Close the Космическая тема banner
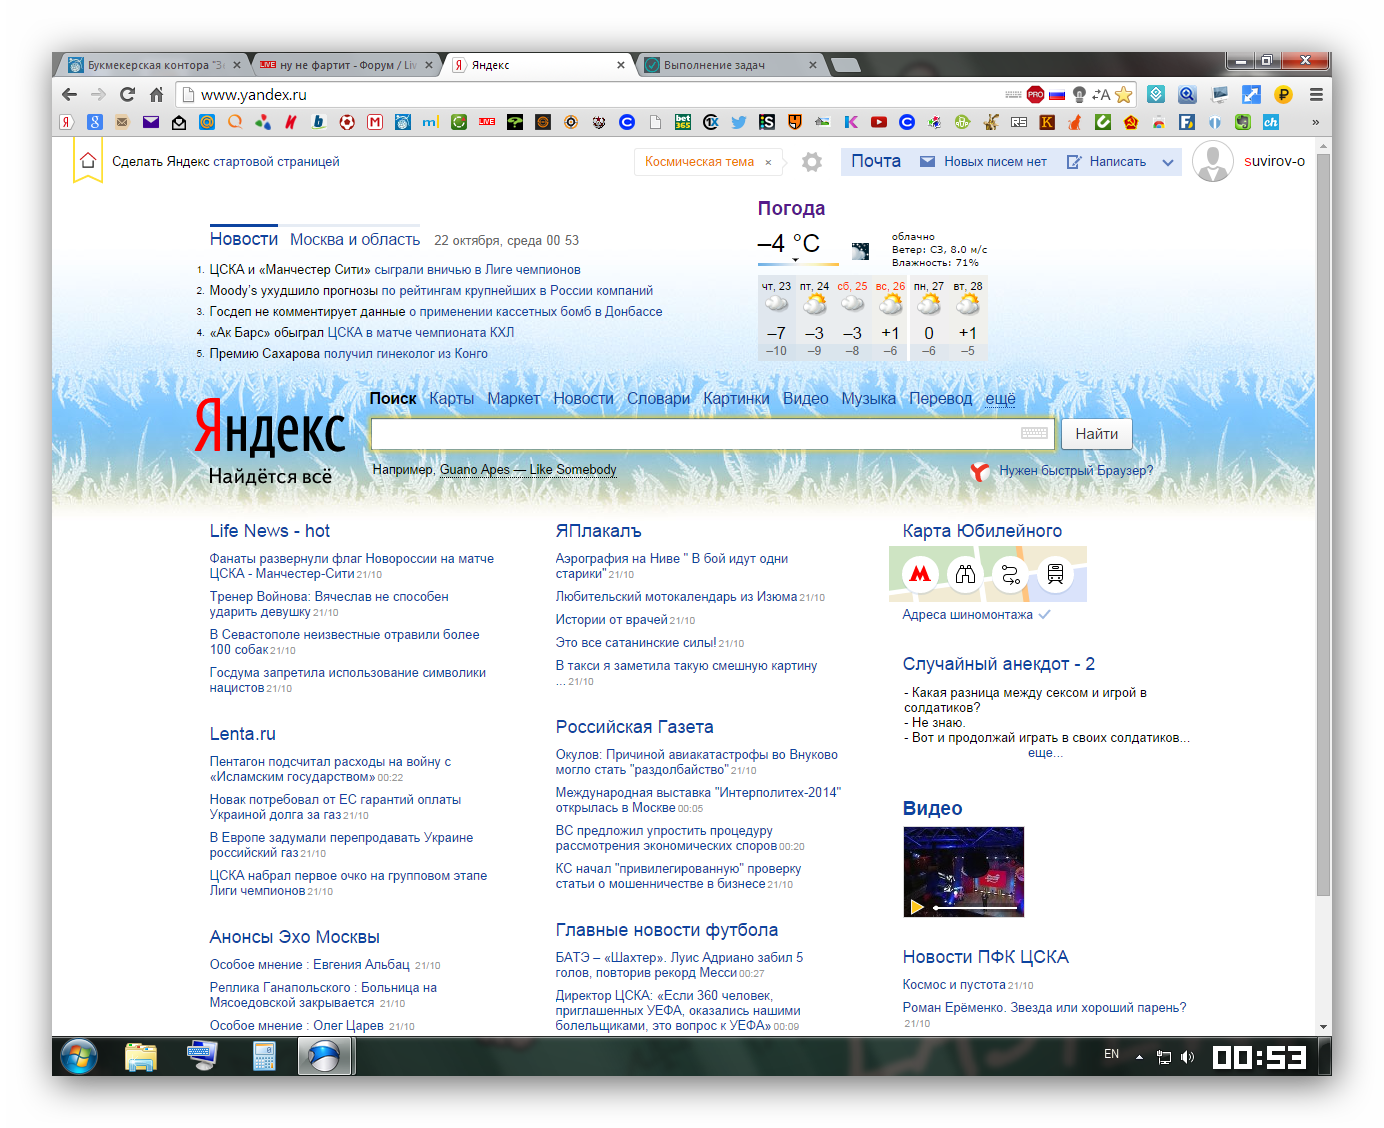The height and width of the screenshot is (1128, 1384). (x=768, y=162)
